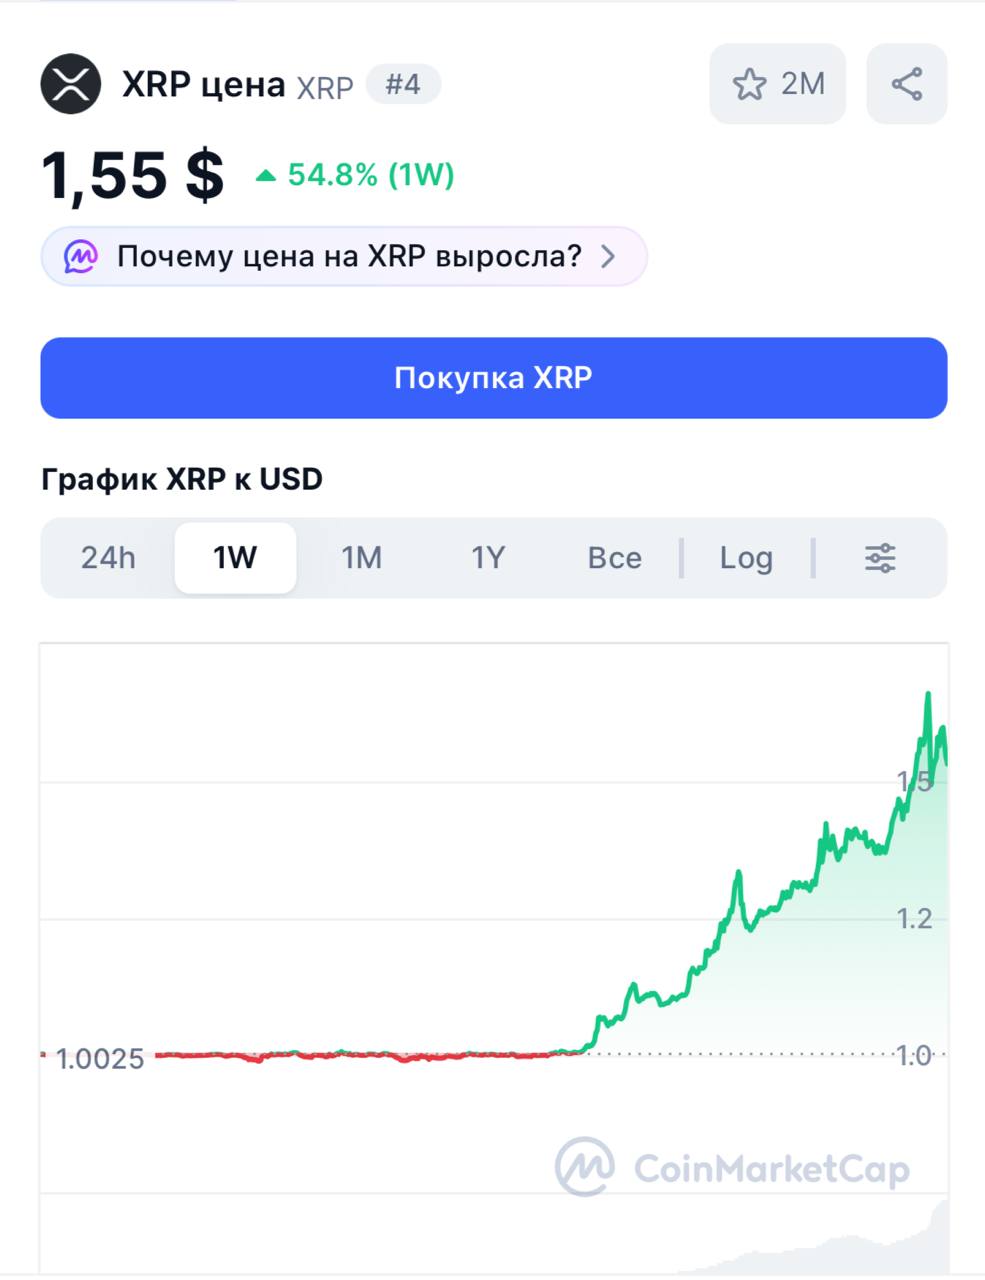This screenshot has height=1280, width=985.
Task: Click the 1.0025 baseline price label
Action: pos(99,1058)
